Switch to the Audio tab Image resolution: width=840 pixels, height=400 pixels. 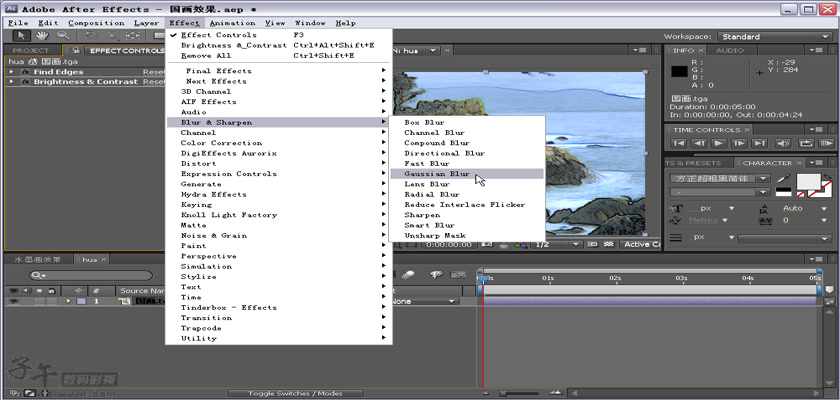[730, 50]
